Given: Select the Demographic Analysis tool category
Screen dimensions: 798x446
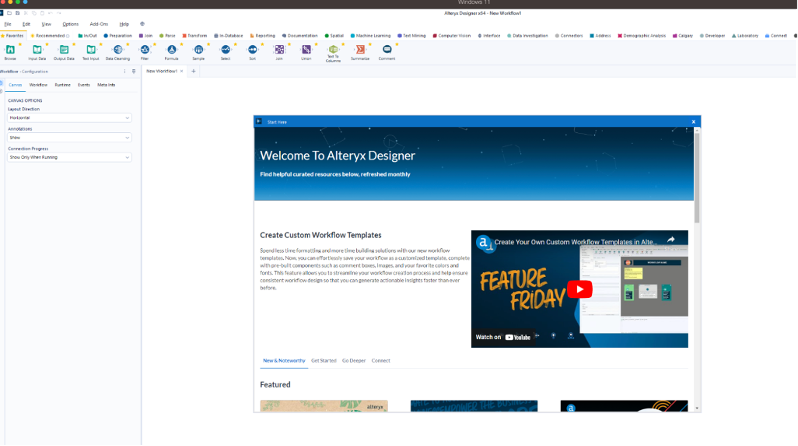Looking at the screenshot, I should [x=642, y=36].
